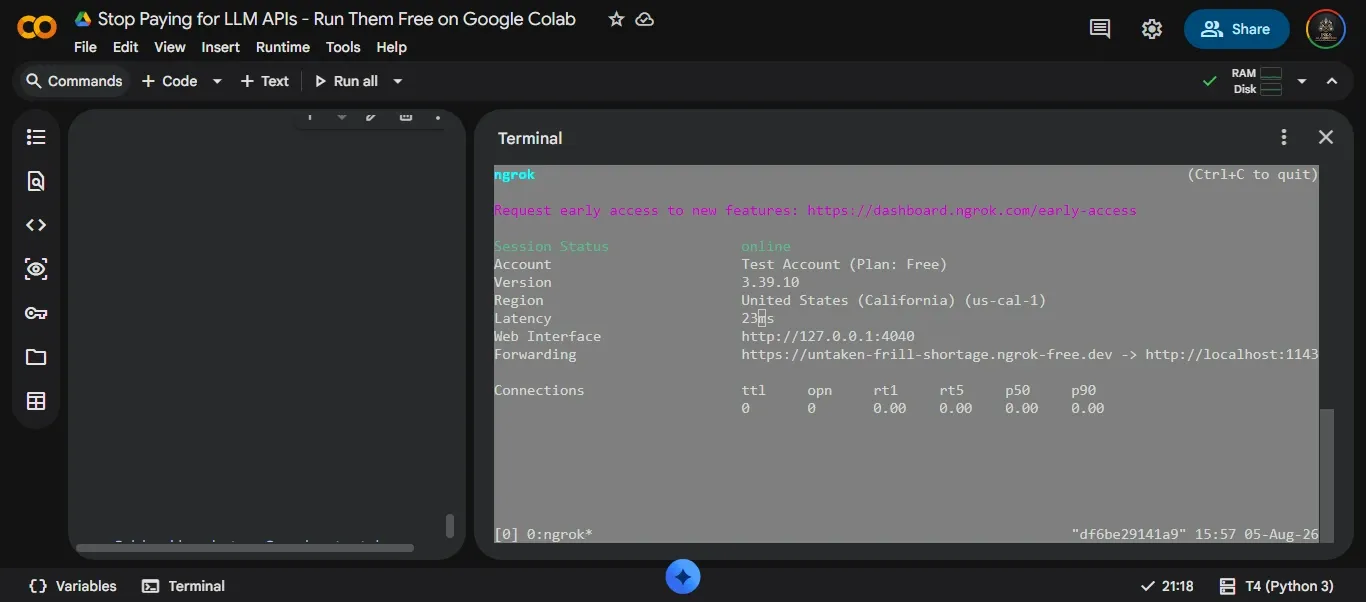The width and height of the screenshot is (1366, 602).
Task: Open the Help menu
Action: pos(391,47)
